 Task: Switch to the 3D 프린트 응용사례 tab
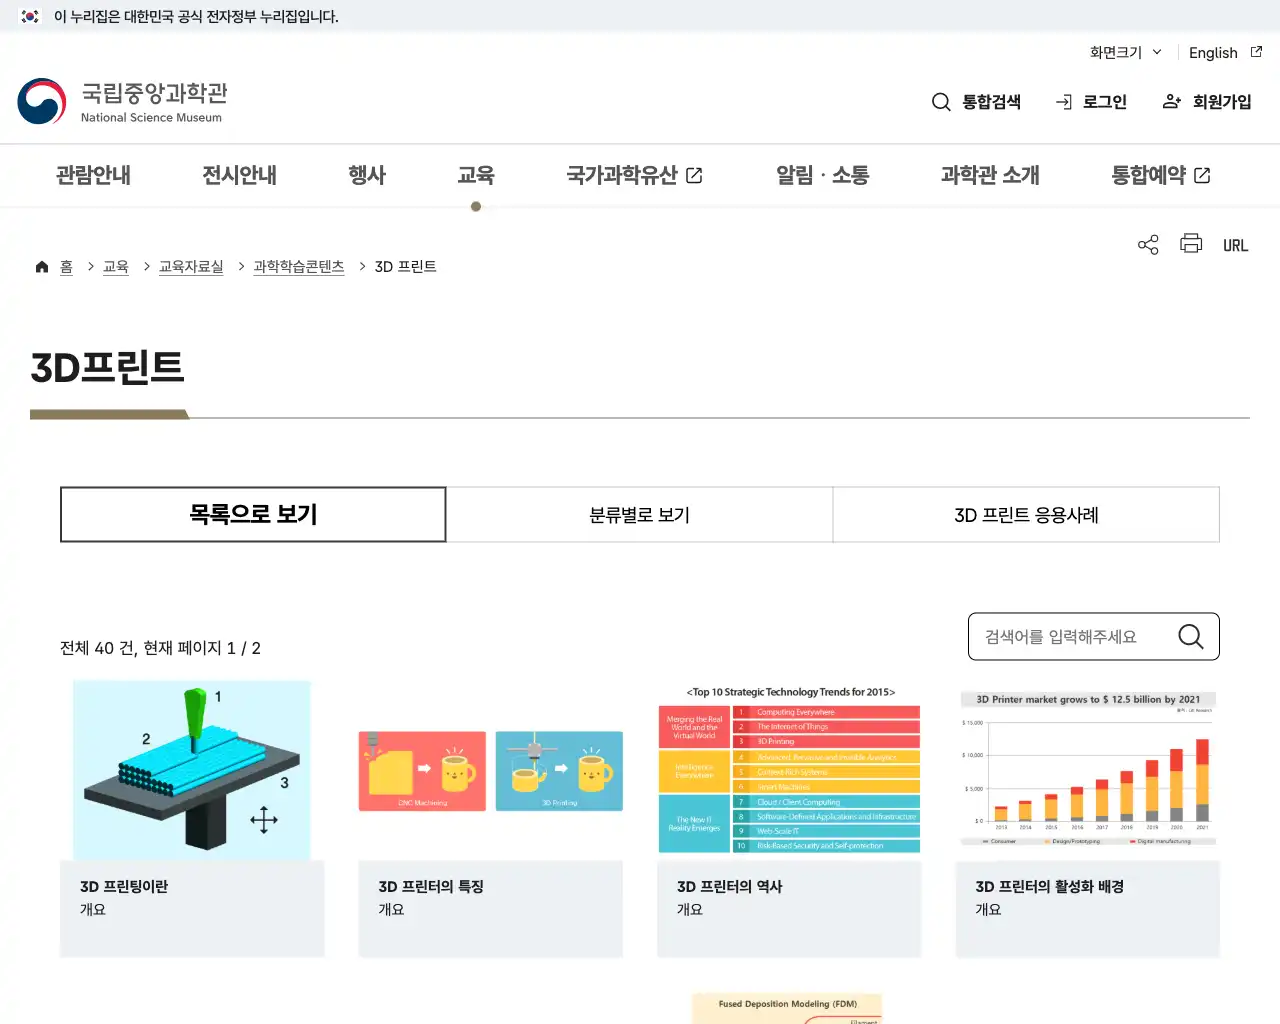click(x=1026, y=514)
